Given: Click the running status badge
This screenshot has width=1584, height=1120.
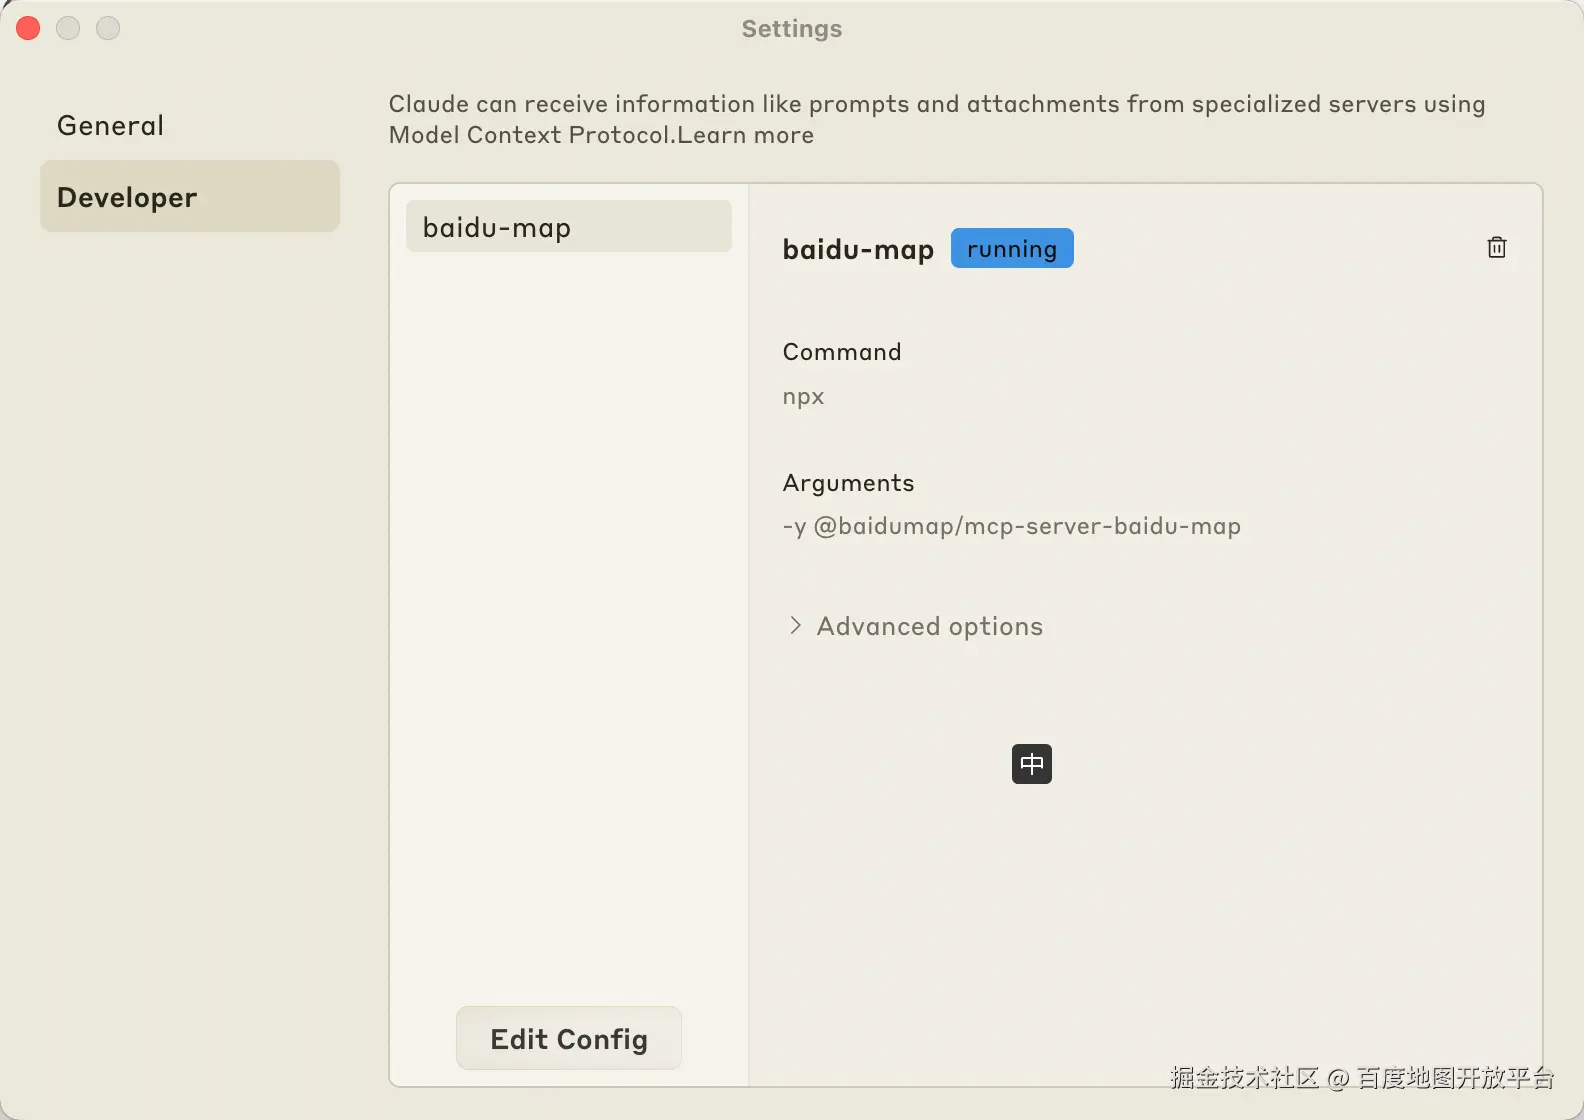Looking at the screenshot, I should 1012,248.
